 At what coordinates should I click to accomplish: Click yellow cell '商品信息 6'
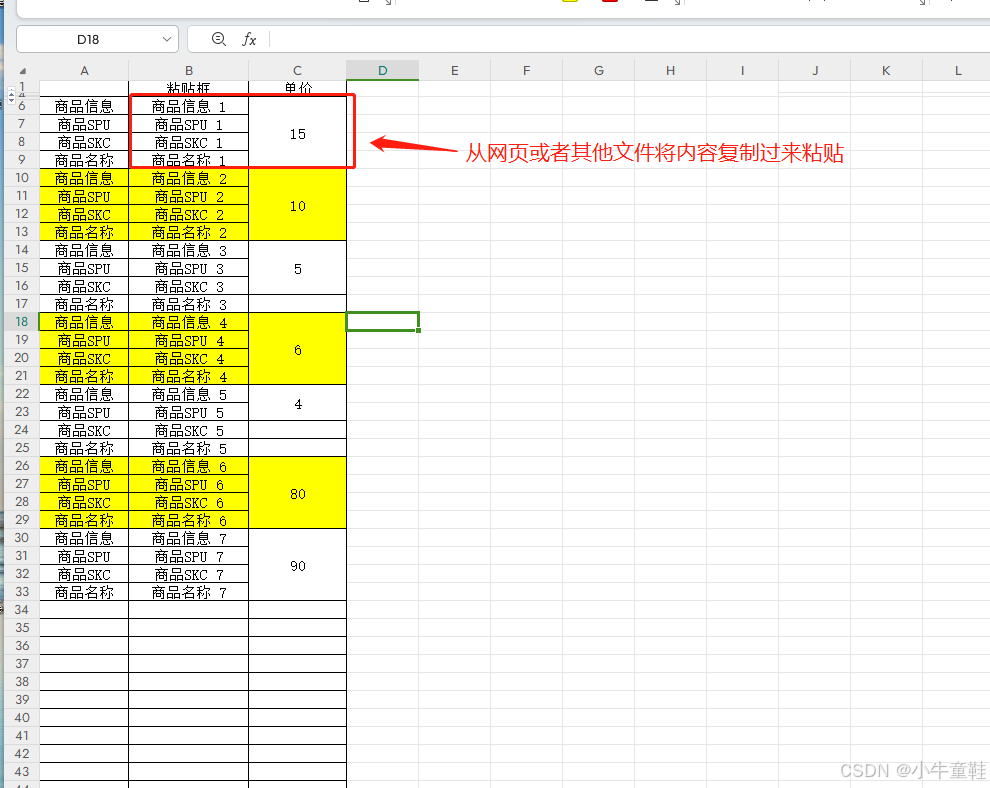(189, 466)
